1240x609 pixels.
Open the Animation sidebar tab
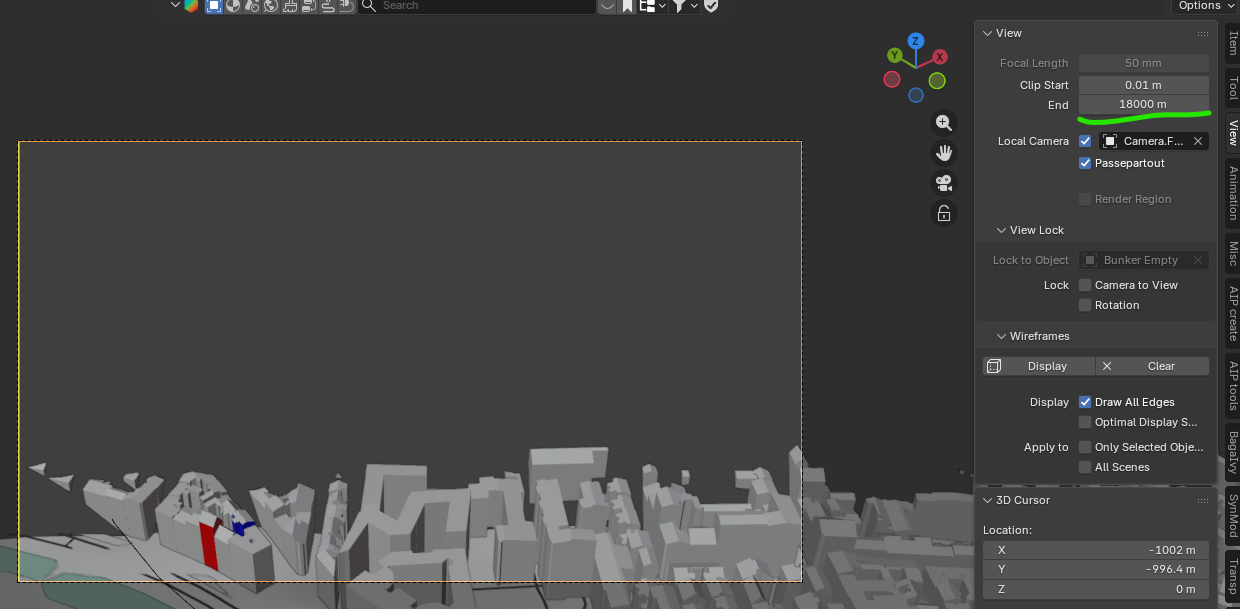(x=1232, y=193)
